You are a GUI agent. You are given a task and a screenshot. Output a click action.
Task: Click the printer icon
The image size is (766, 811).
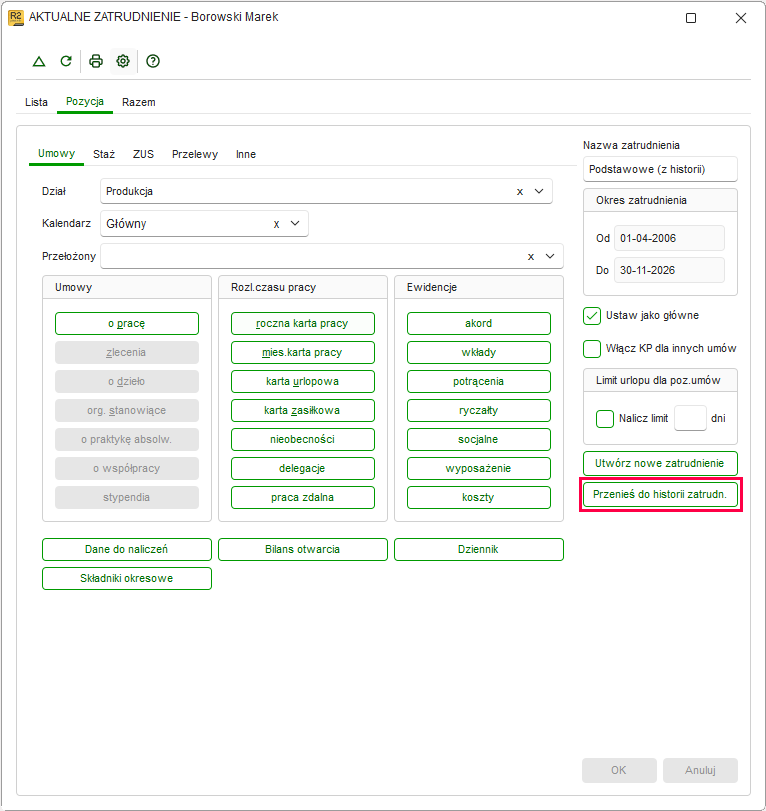point(96,62)
